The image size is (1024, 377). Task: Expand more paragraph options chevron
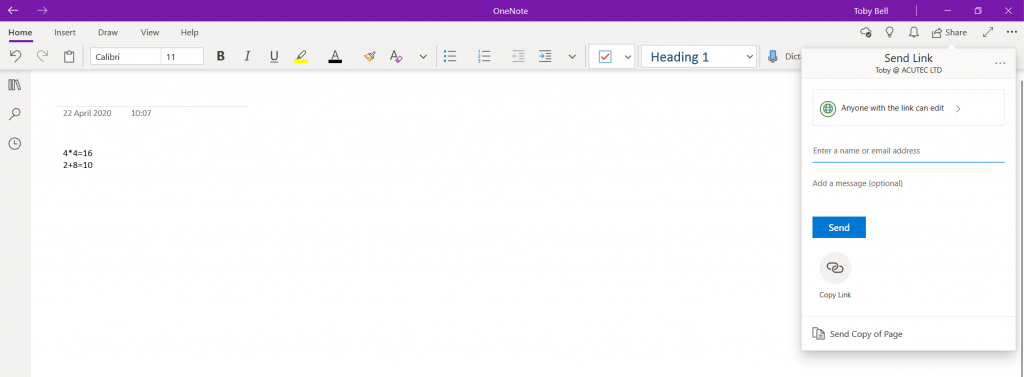coord(572,57)
